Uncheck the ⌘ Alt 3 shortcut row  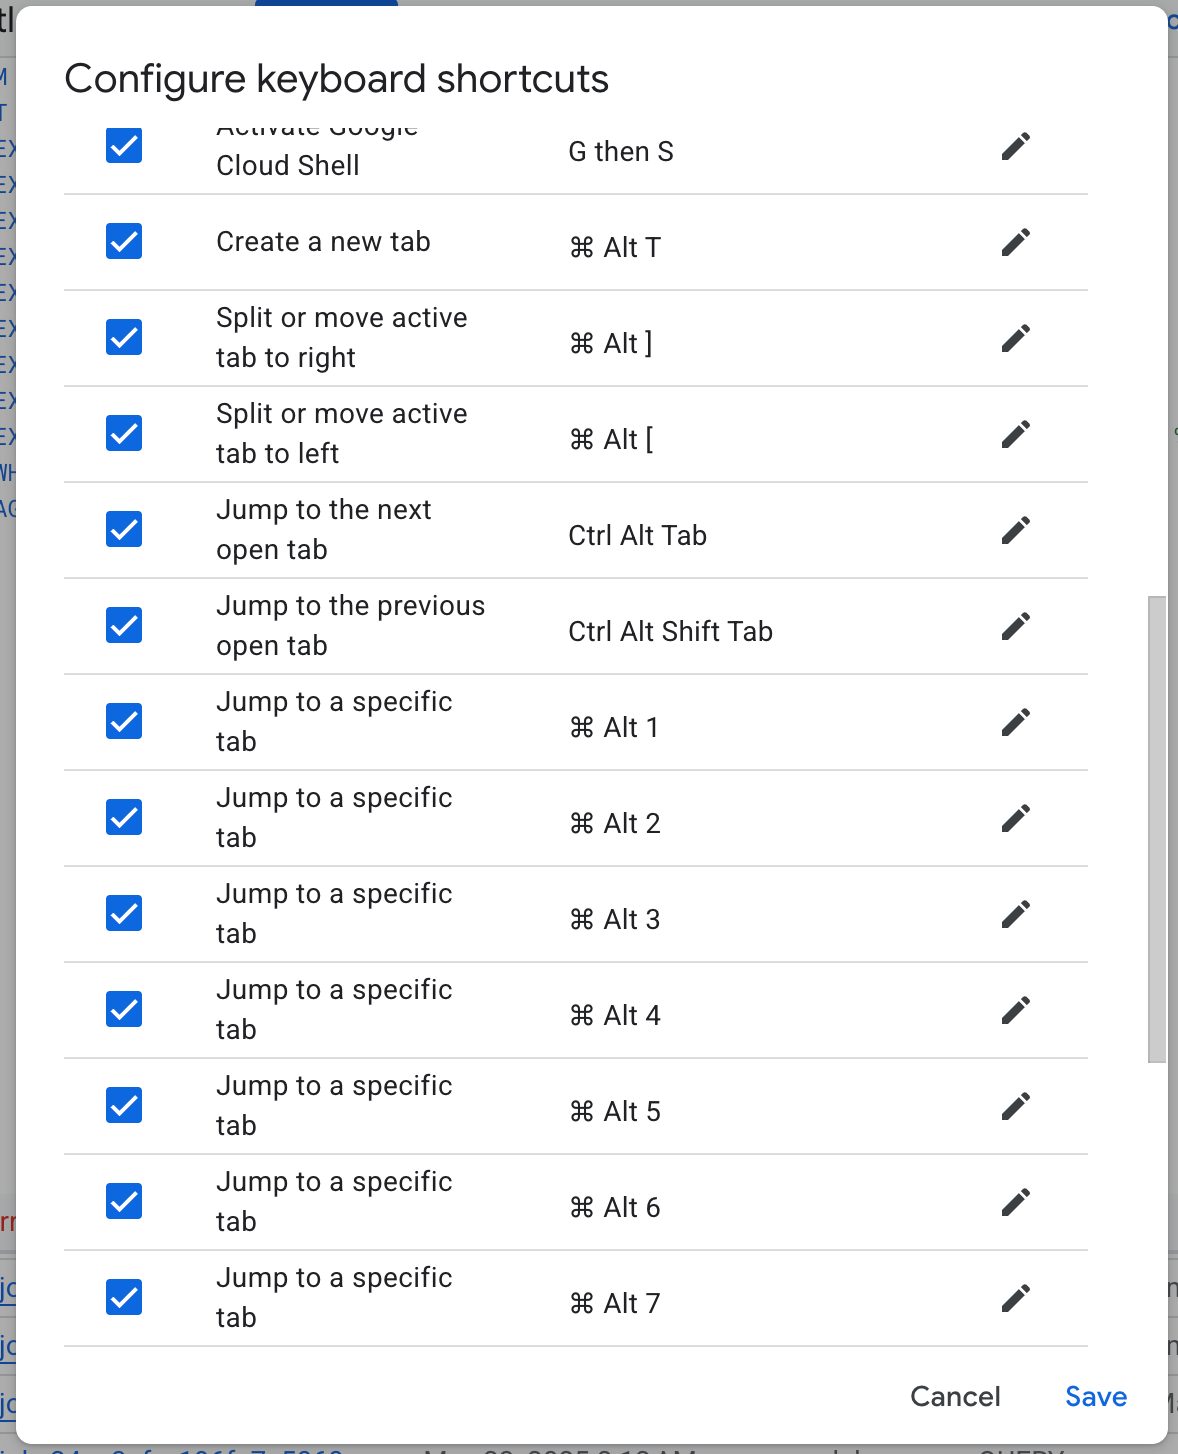pos(124,913)
